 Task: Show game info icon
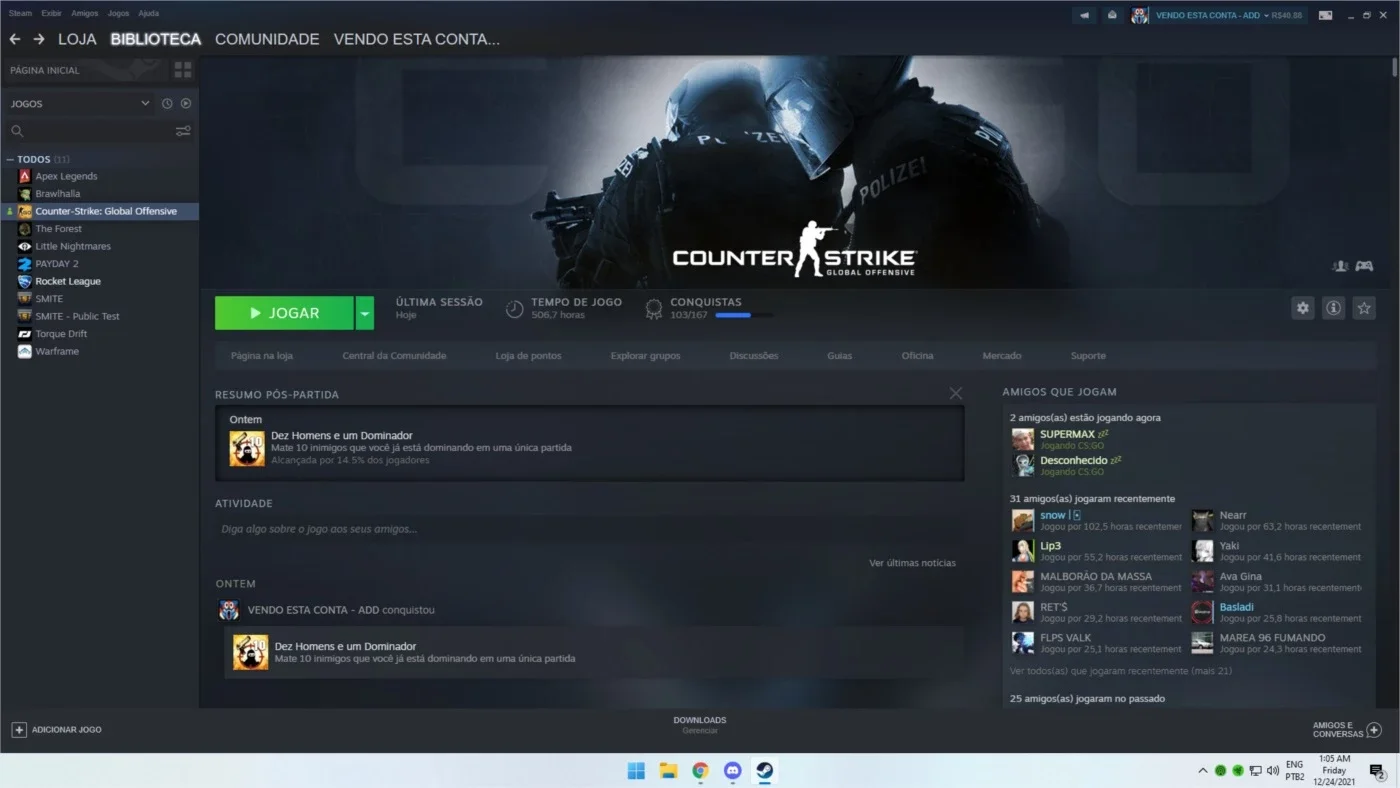(1333, 308)
